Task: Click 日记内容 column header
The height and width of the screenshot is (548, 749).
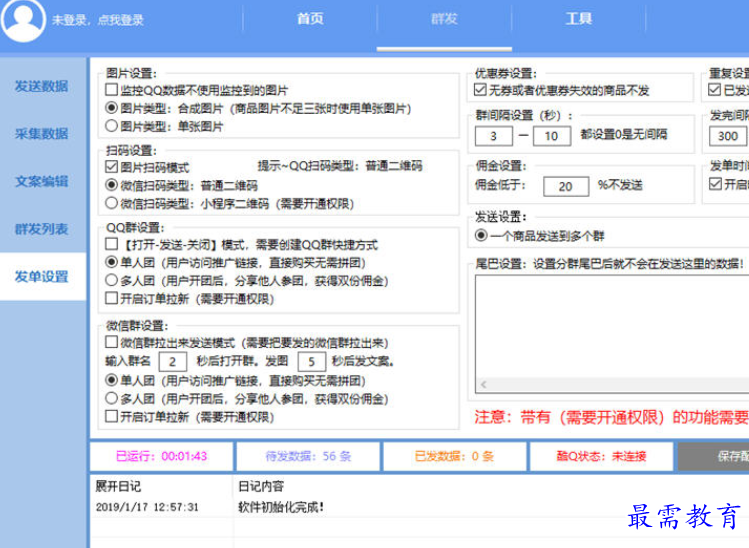Action: pyautogui.click(x=261, y=486)
